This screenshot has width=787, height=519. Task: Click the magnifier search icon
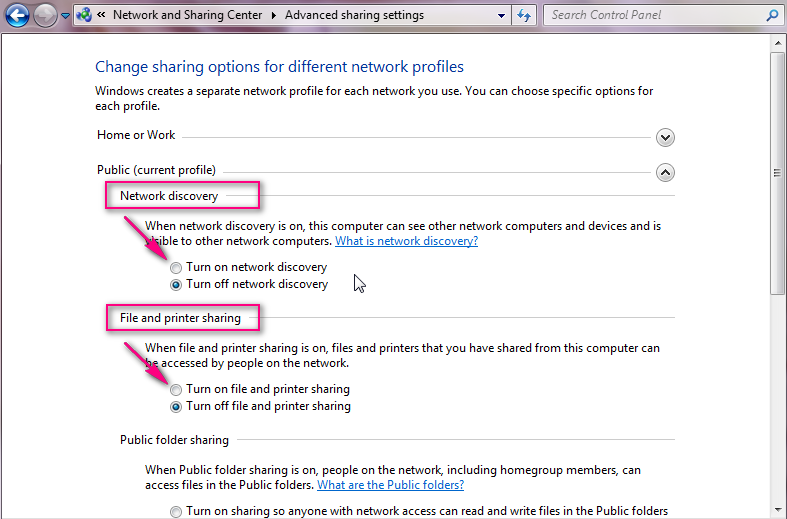click(772, 16)
